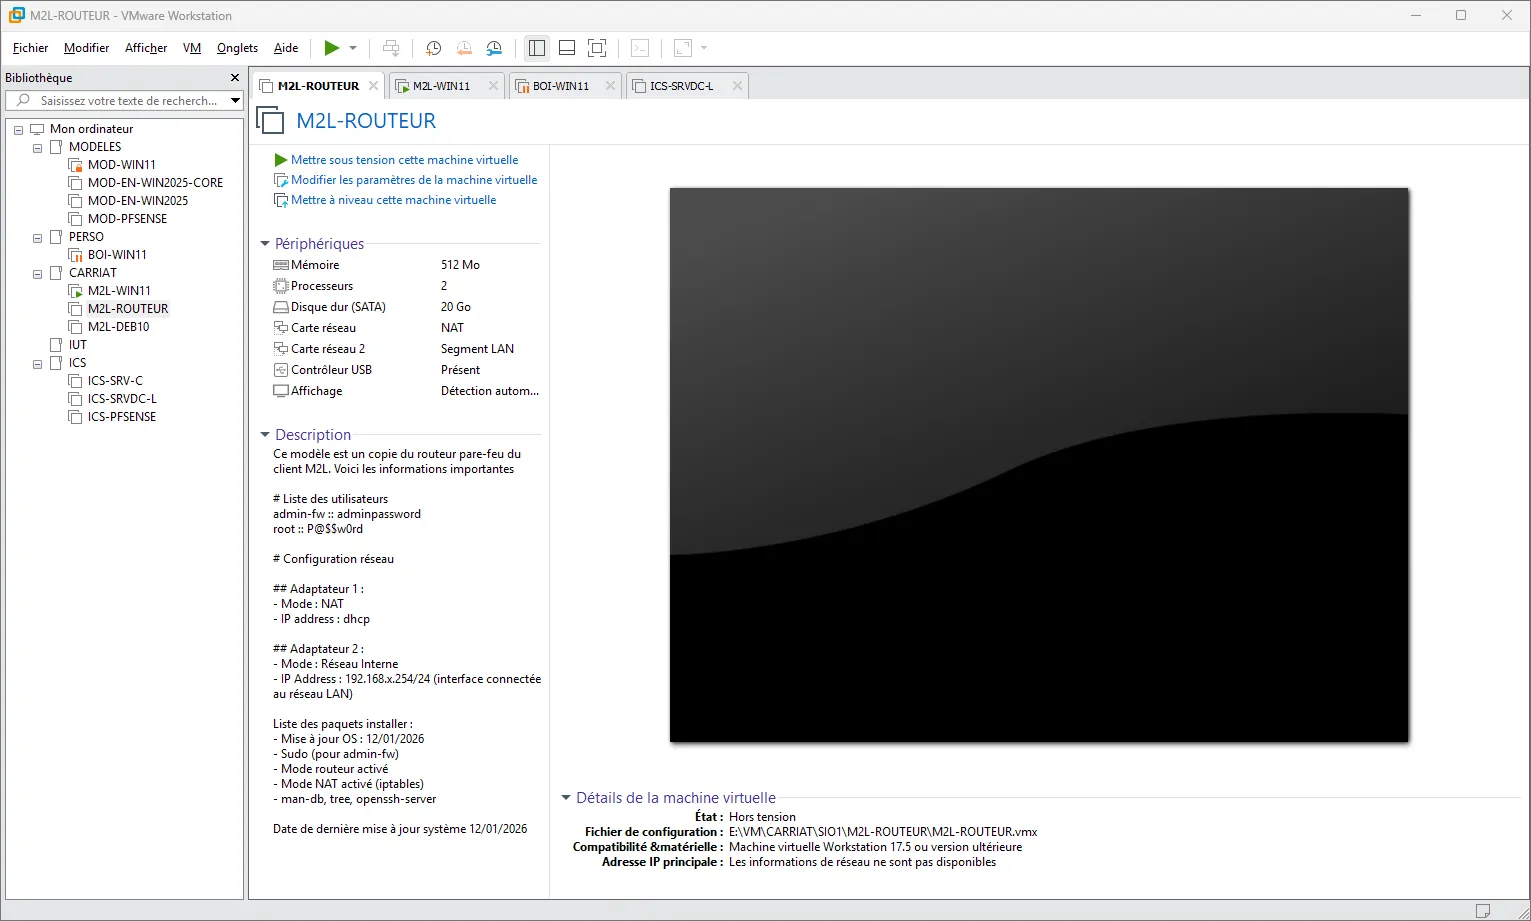
Task: Enter full screen mode from toolbar
Action: click(x=597, y=48)
